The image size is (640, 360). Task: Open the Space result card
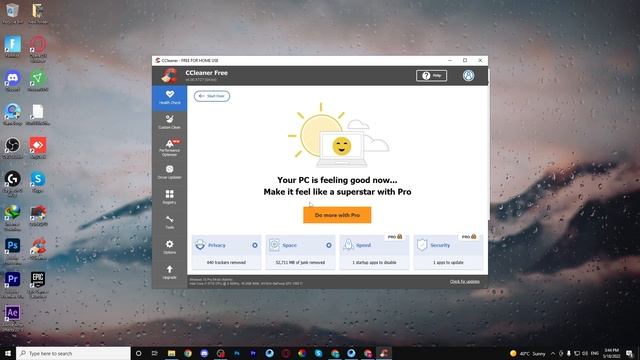[x=300, y=252]
